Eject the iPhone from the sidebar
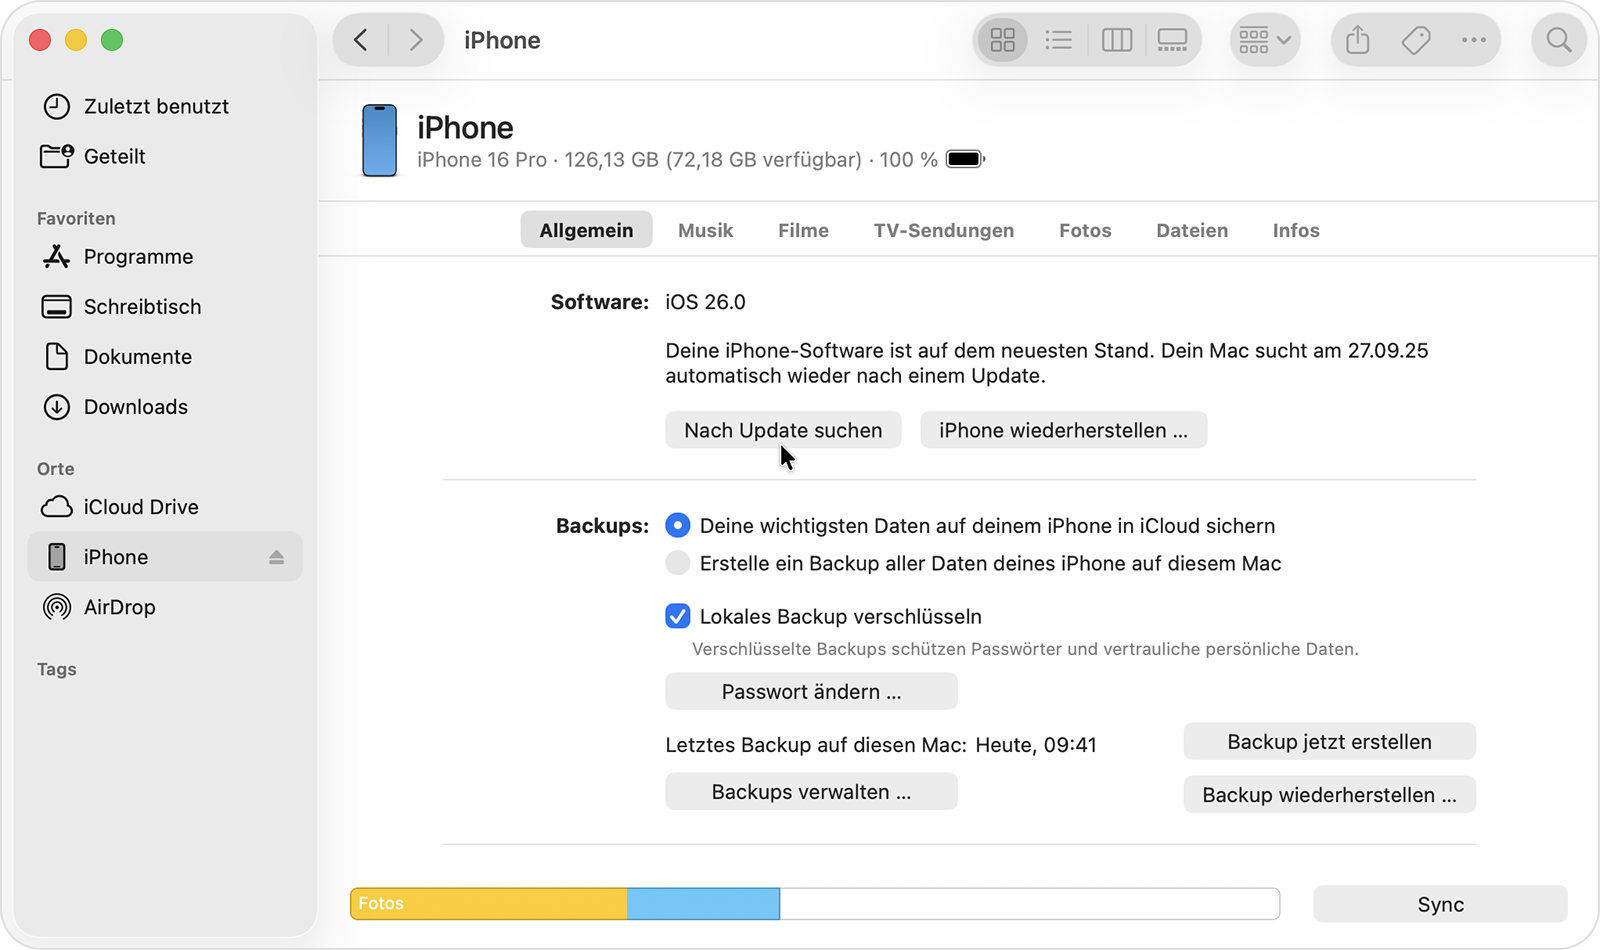Viewport: 1600px width, 950px height. [276, 557]
